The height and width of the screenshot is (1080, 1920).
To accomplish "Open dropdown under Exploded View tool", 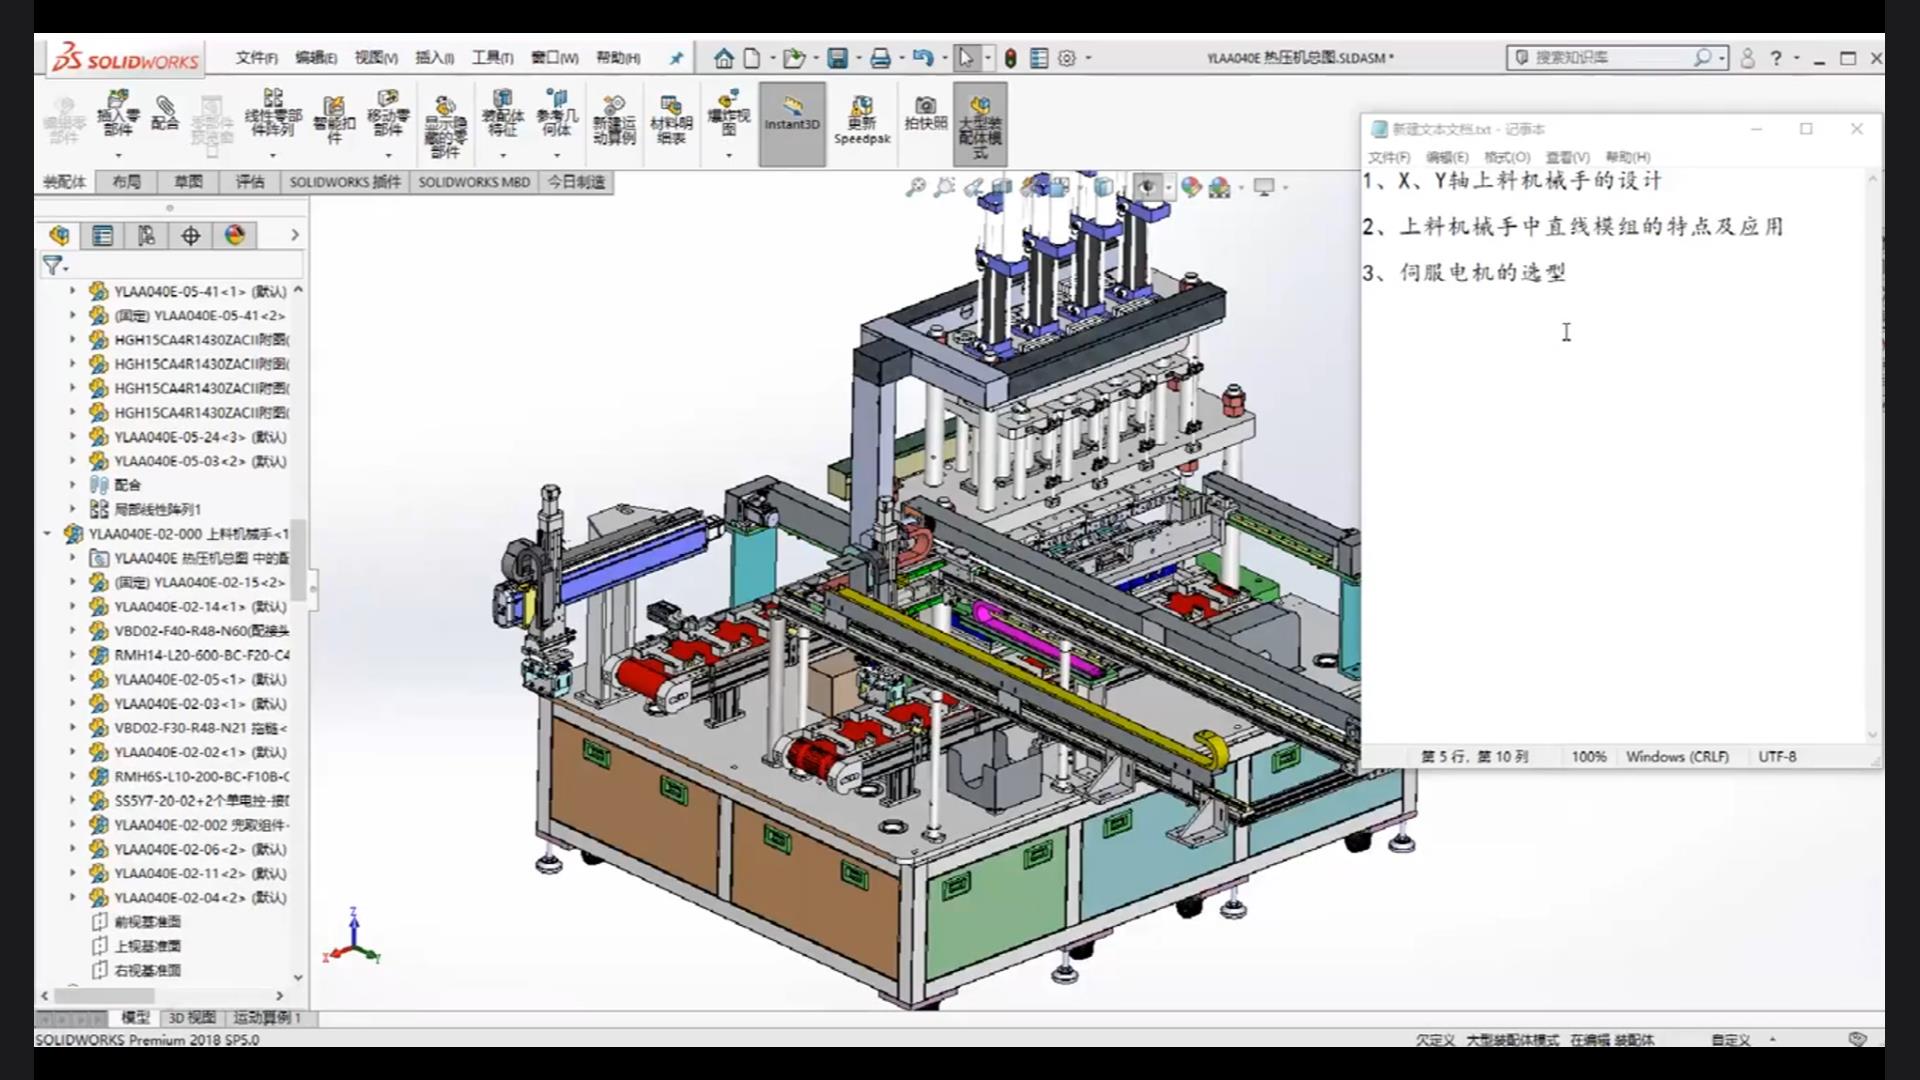I will 729,156.
